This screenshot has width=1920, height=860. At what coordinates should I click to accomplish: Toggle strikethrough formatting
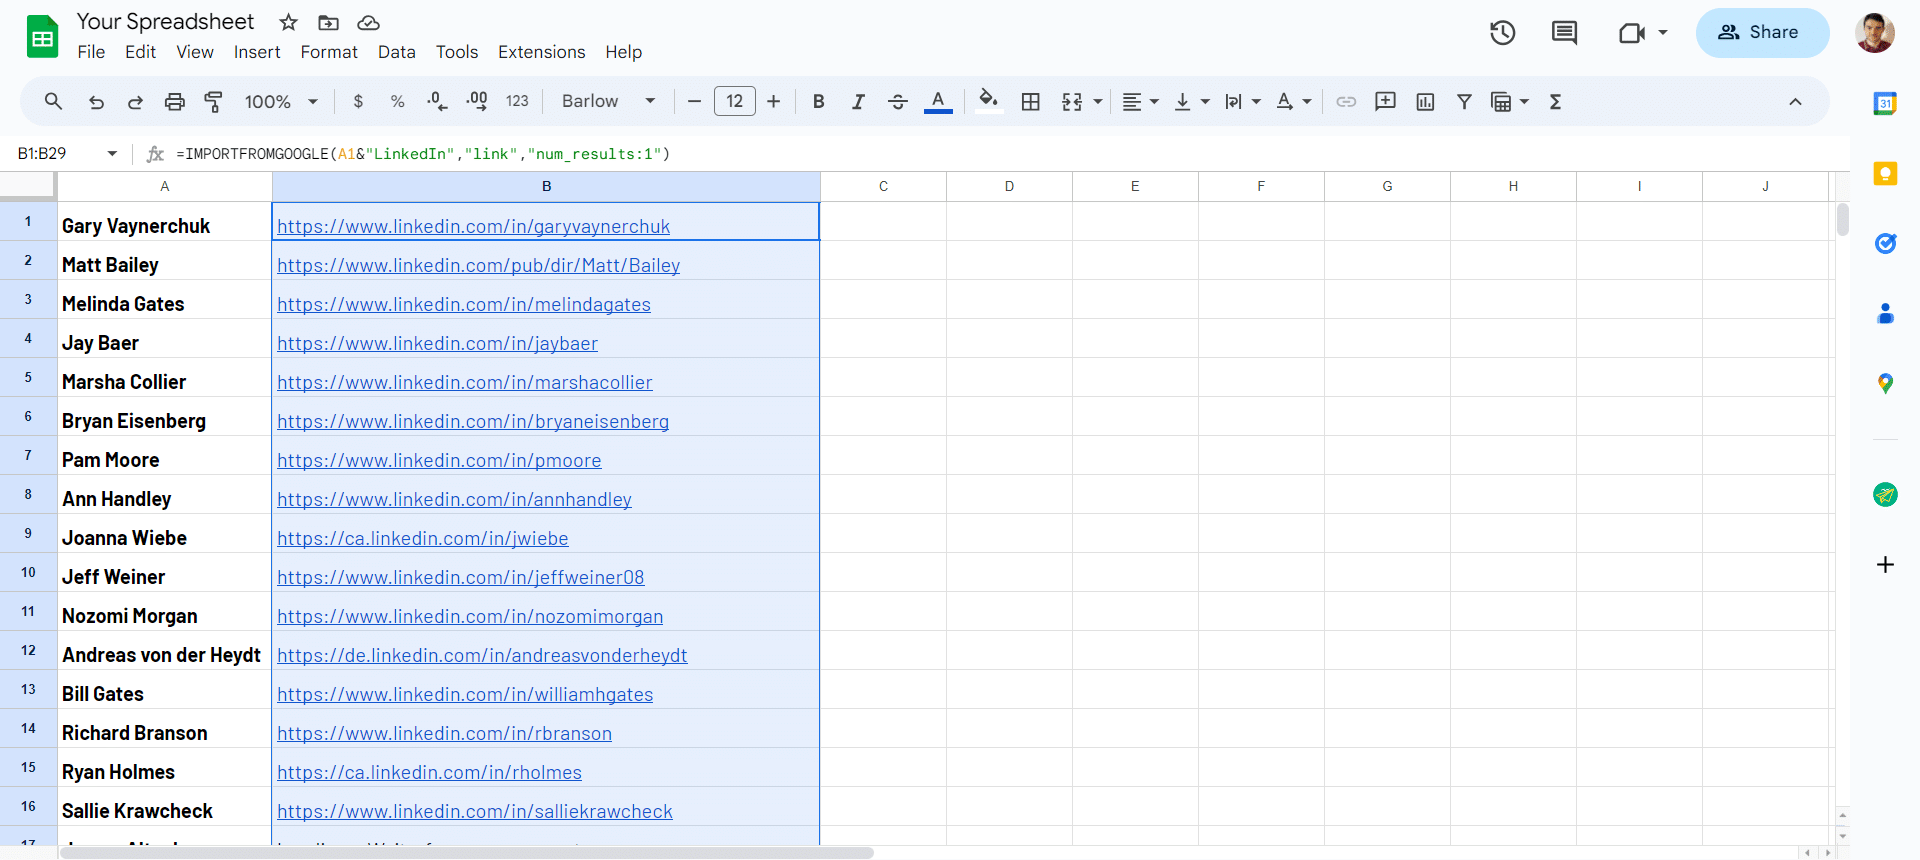[x=898, y=101]
